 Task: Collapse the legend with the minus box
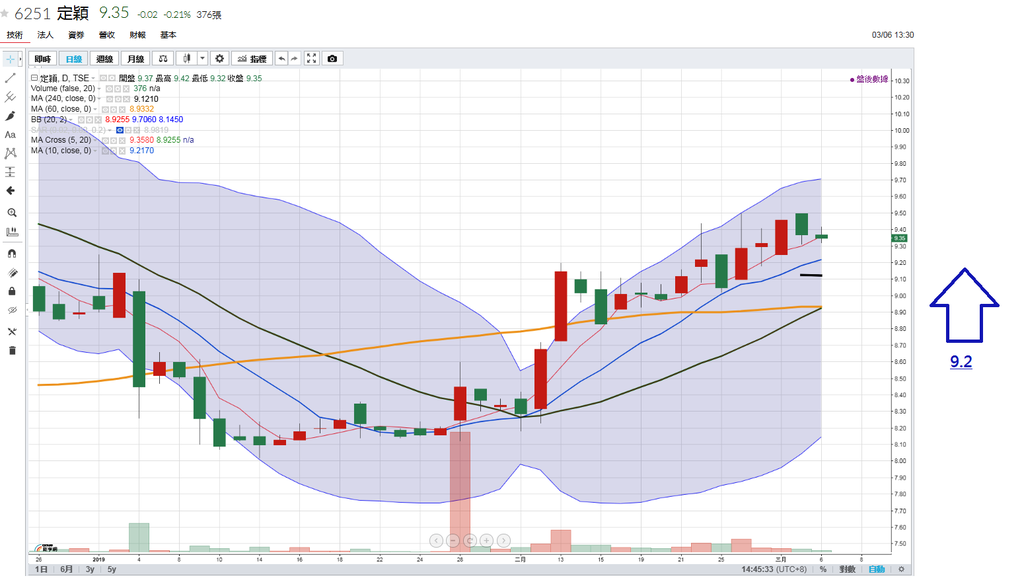tap(34, 78)
